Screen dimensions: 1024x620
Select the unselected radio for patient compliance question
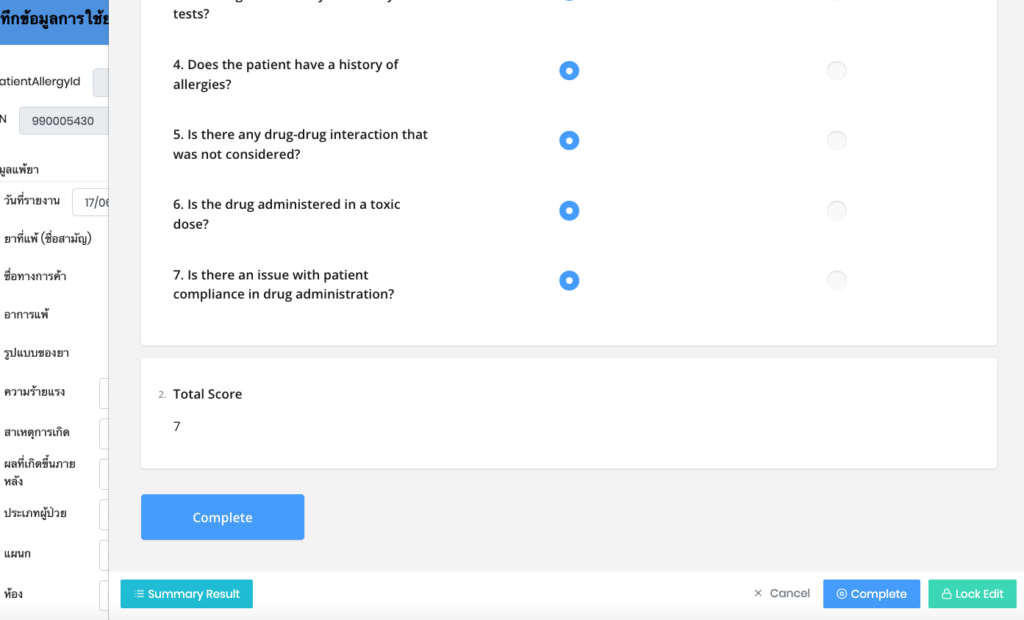(837, 280)
